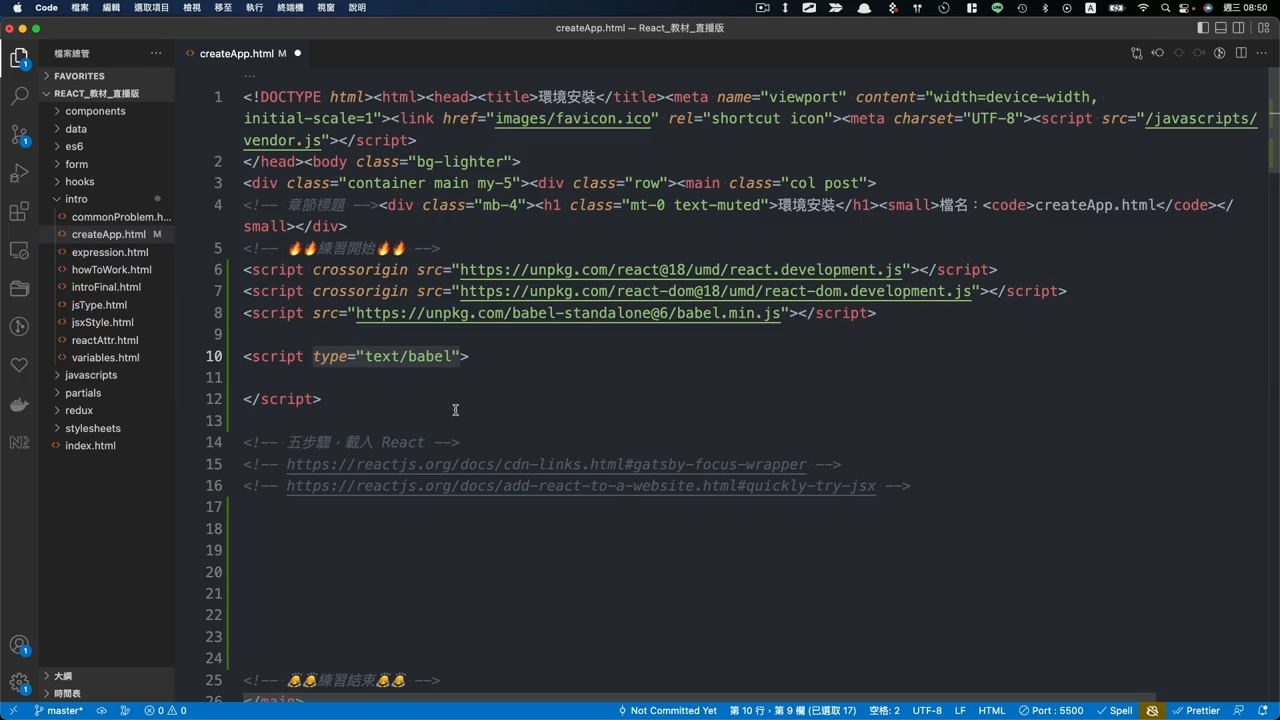This screenshot has height=720, width=1280.
Task: Toggle Secondary Side Bar visibility
Action: [x=1239, y=28]
